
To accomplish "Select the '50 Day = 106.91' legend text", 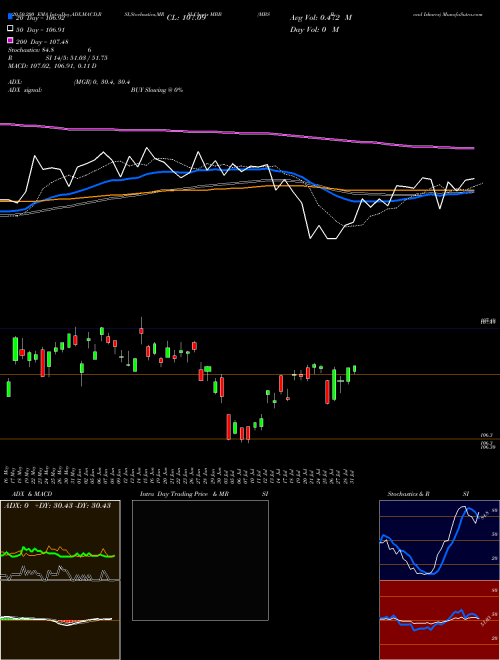I will click(x=40, y=30).
